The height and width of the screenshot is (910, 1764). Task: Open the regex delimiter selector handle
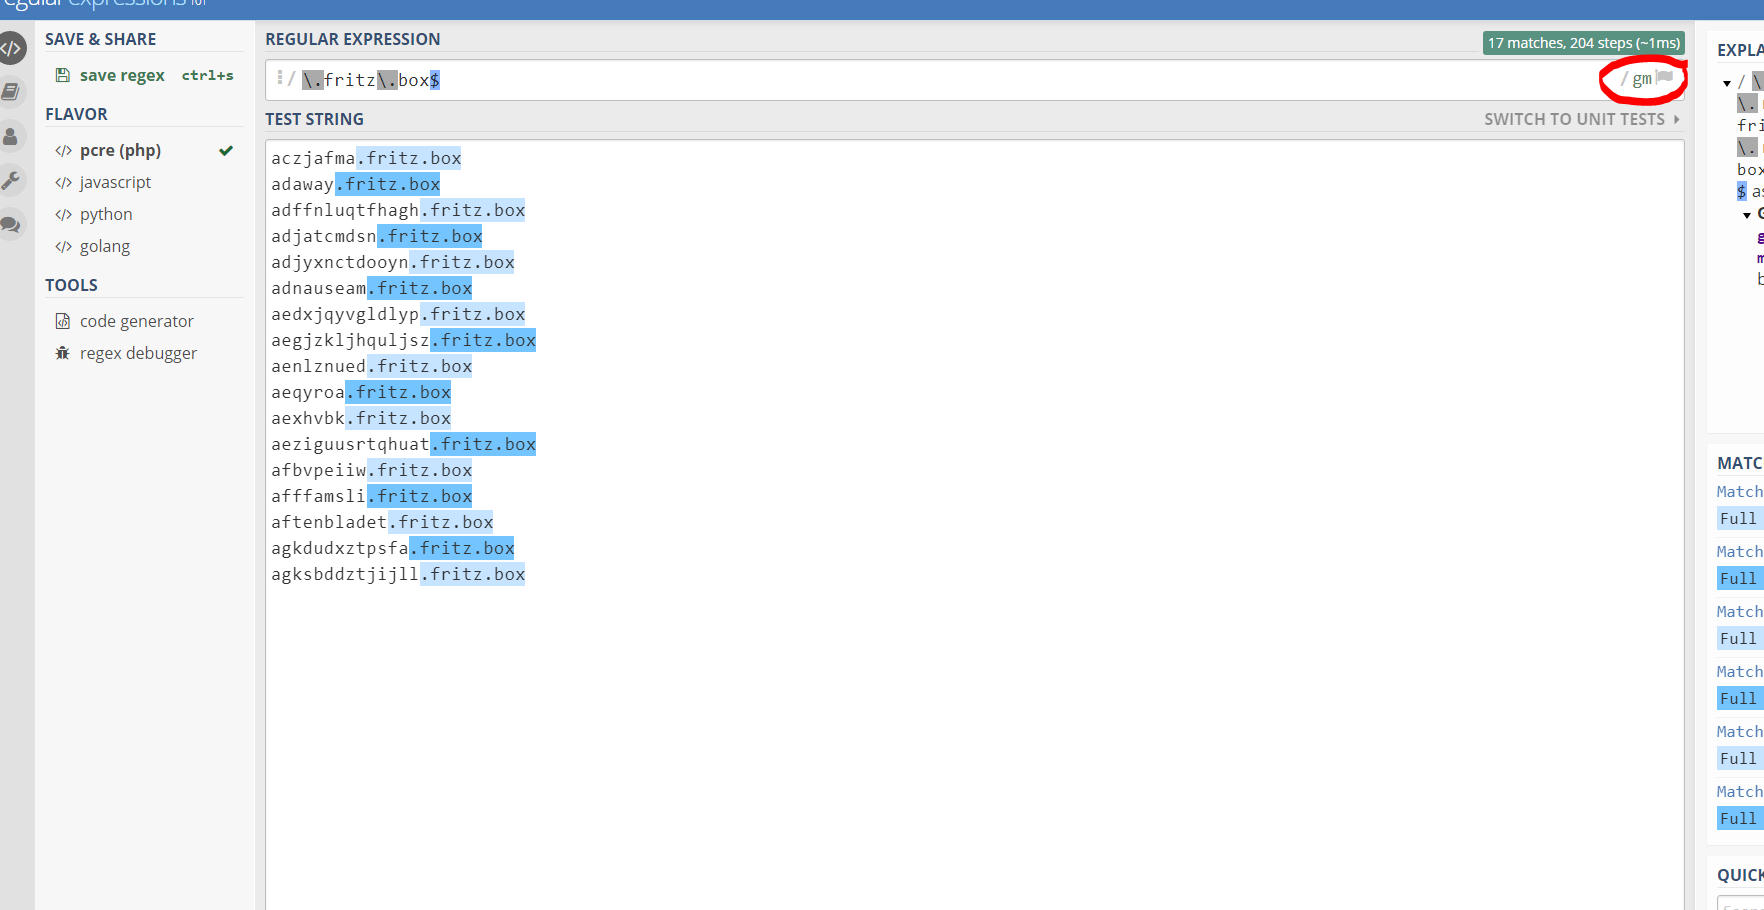point(280,78)
